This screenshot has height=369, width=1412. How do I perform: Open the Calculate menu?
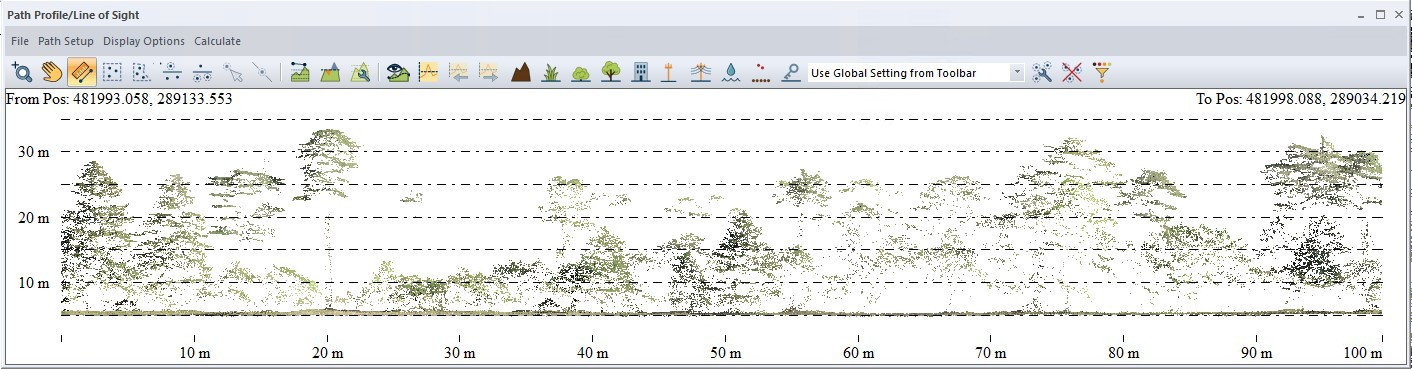pyautogui.click(x=217, y=41)
